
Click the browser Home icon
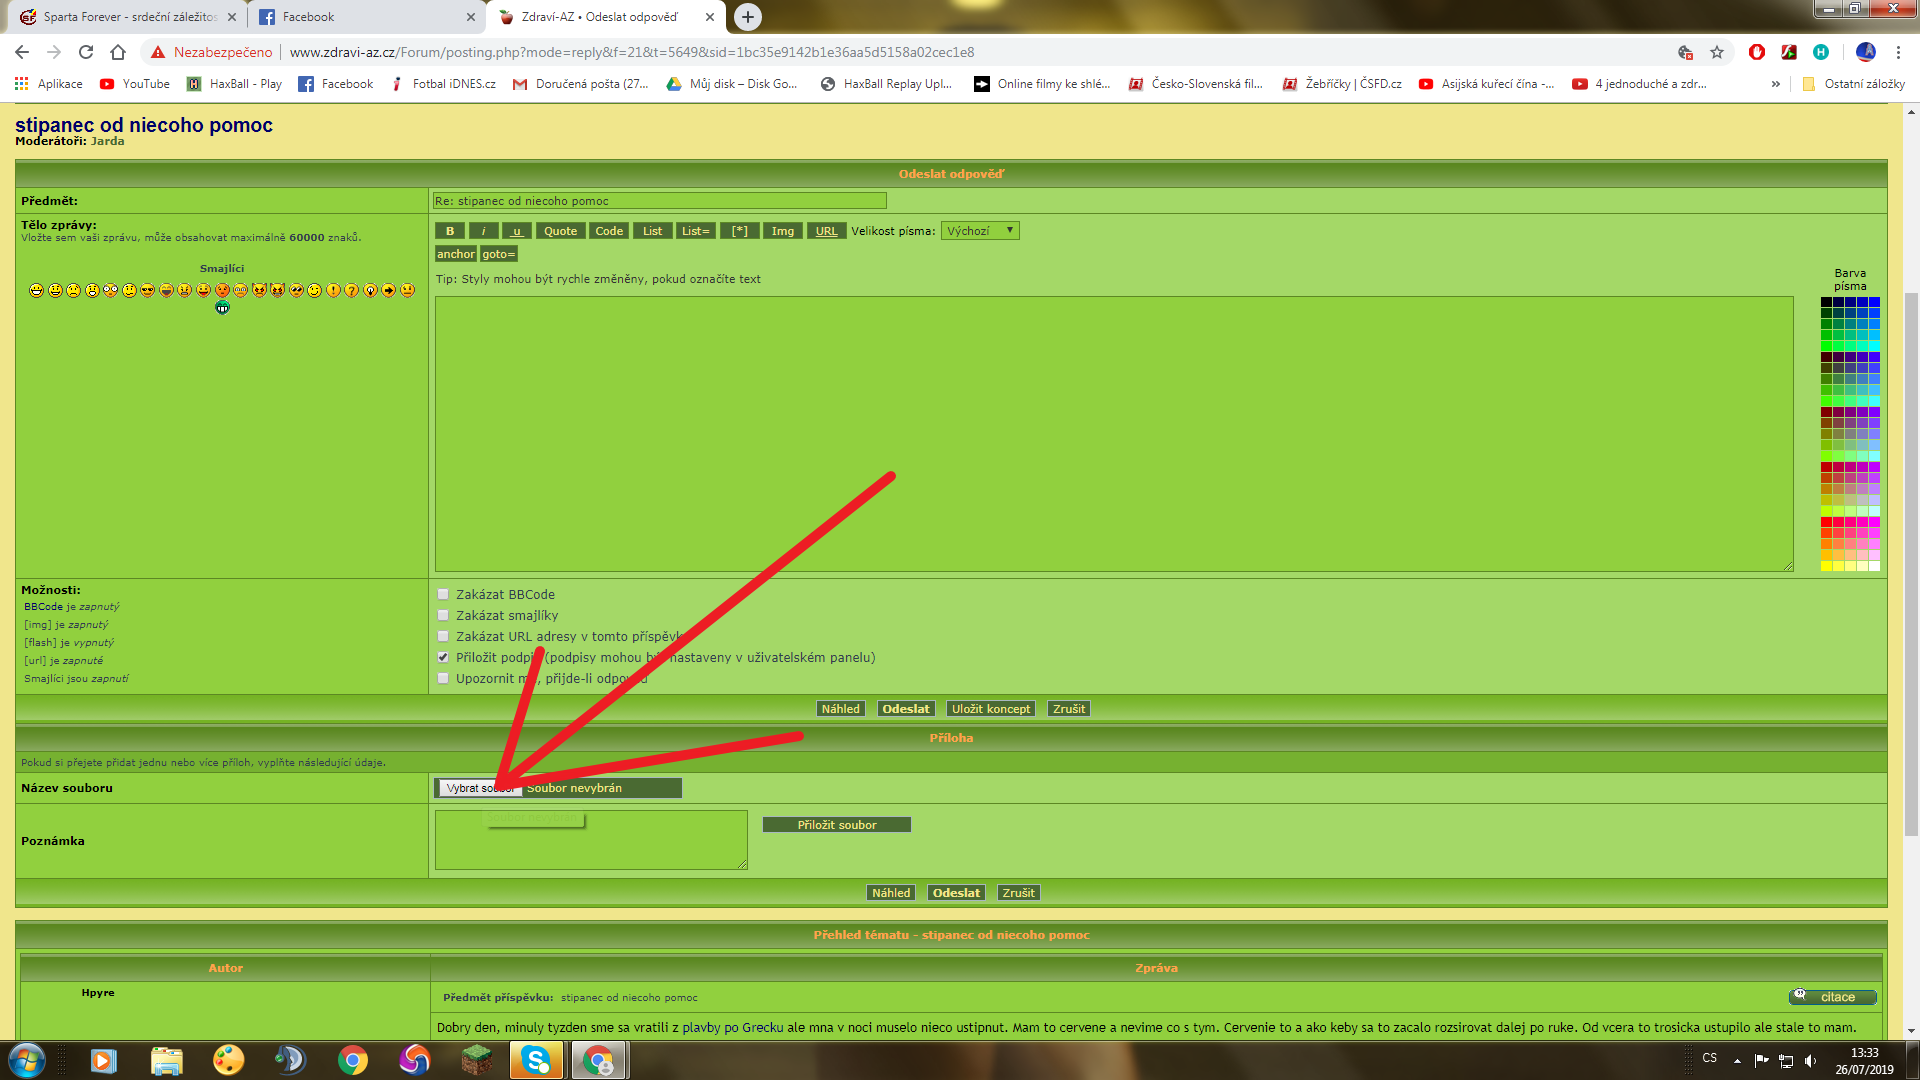[x=118, y=52]
